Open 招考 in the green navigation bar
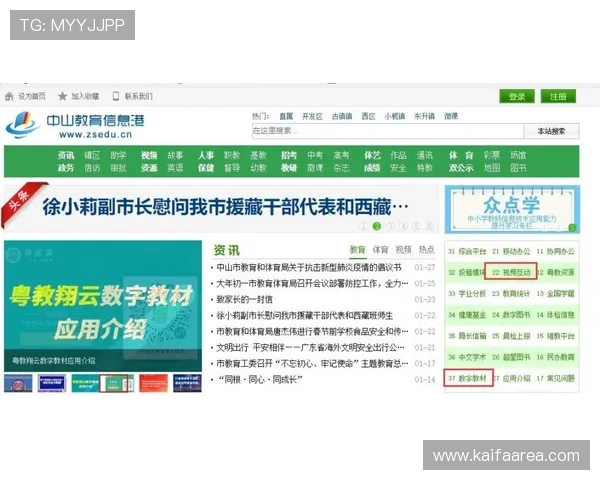 point(289,155)
